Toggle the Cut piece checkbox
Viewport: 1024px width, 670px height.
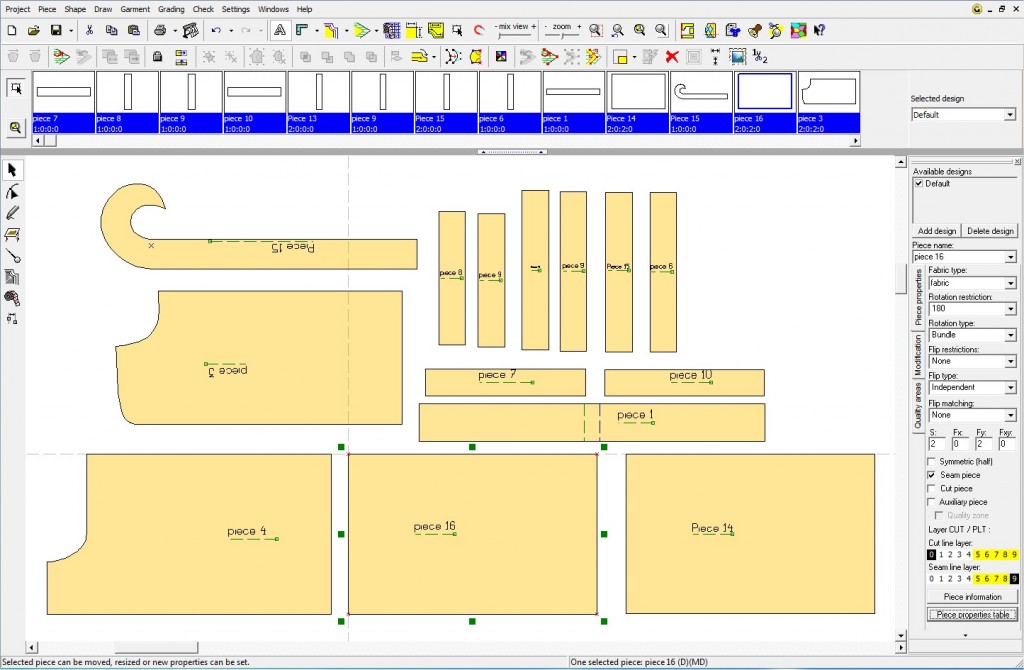[x=932, y=489]
